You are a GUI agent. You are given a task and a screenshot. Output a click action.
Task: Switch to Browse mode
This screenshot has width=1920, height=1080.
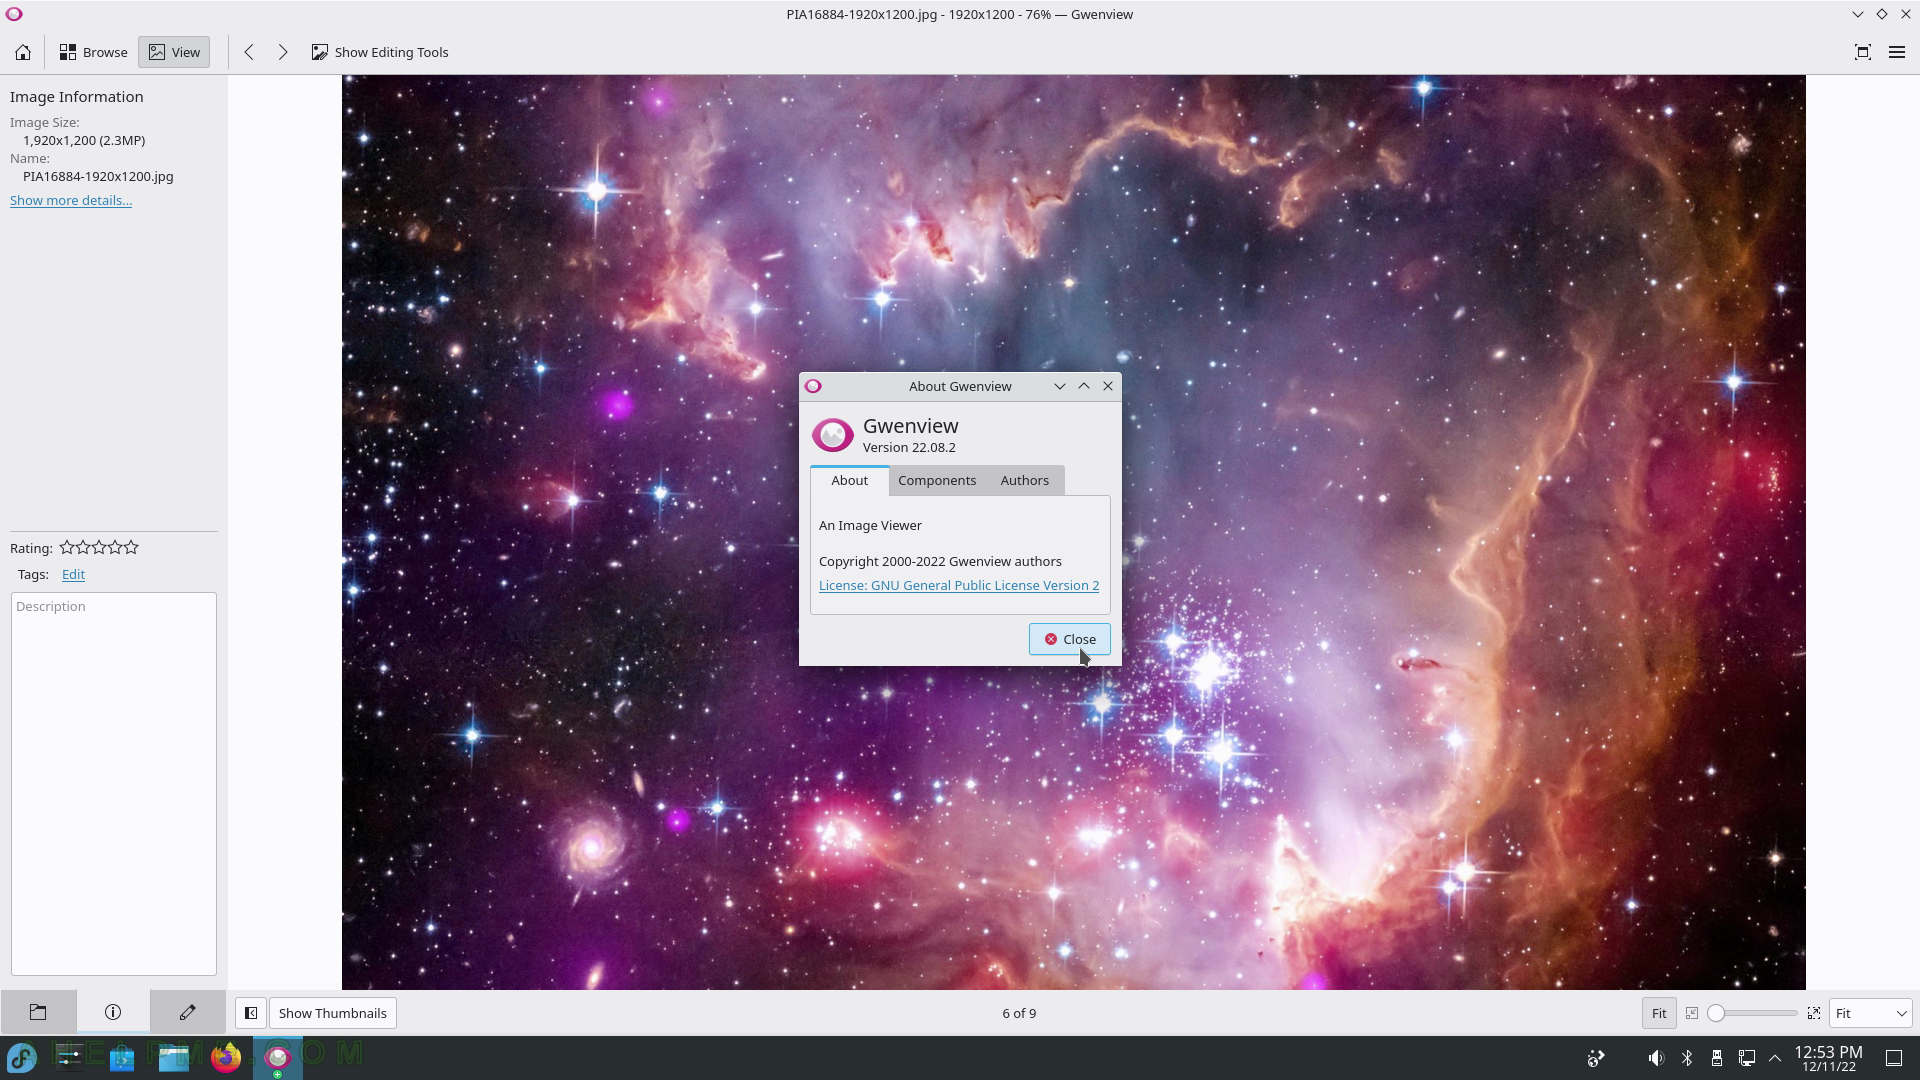point(93,52)
